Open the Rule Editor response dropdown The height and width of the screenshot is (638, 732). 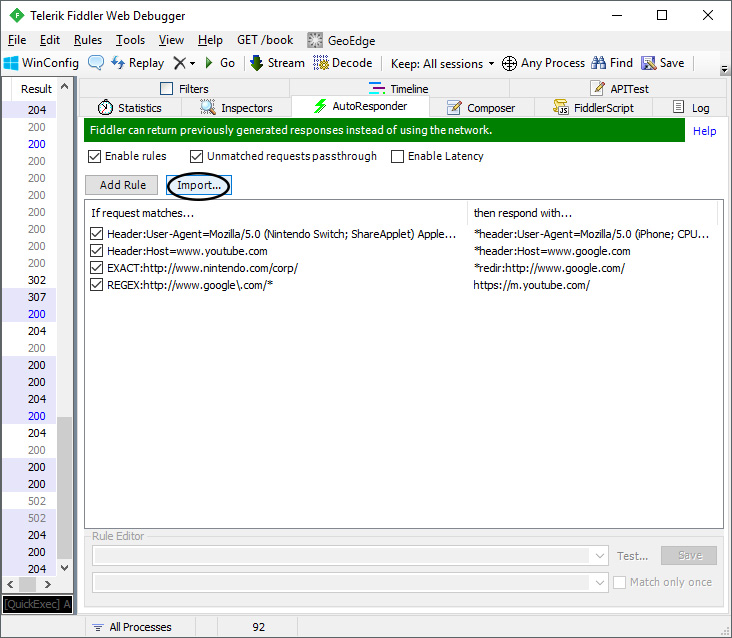coord(599,582)
